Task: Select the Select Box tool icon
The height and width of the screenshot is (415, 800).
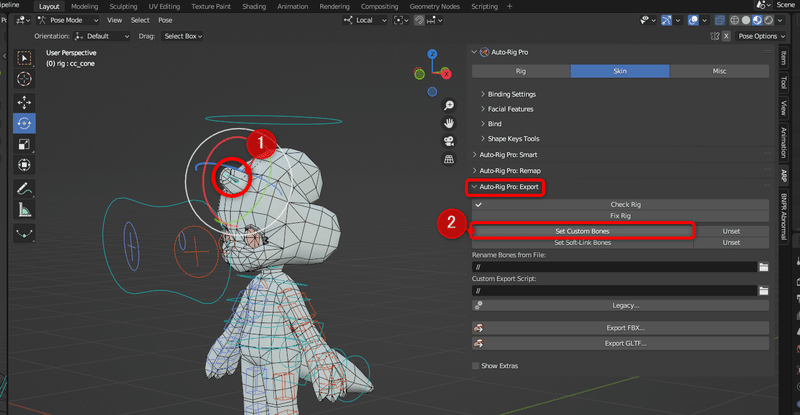Action: pyautogui.click(x=24, y=58)
